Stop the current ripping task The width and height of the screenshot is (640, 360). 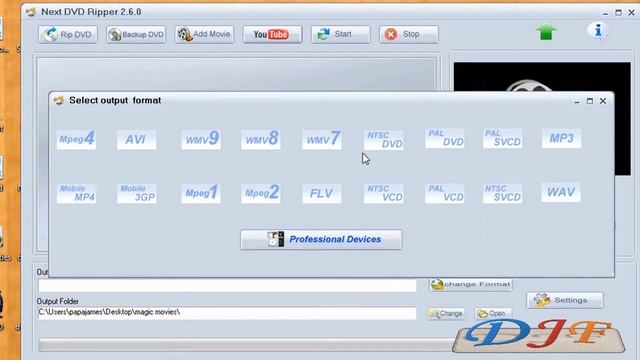[x=409, y=34]
